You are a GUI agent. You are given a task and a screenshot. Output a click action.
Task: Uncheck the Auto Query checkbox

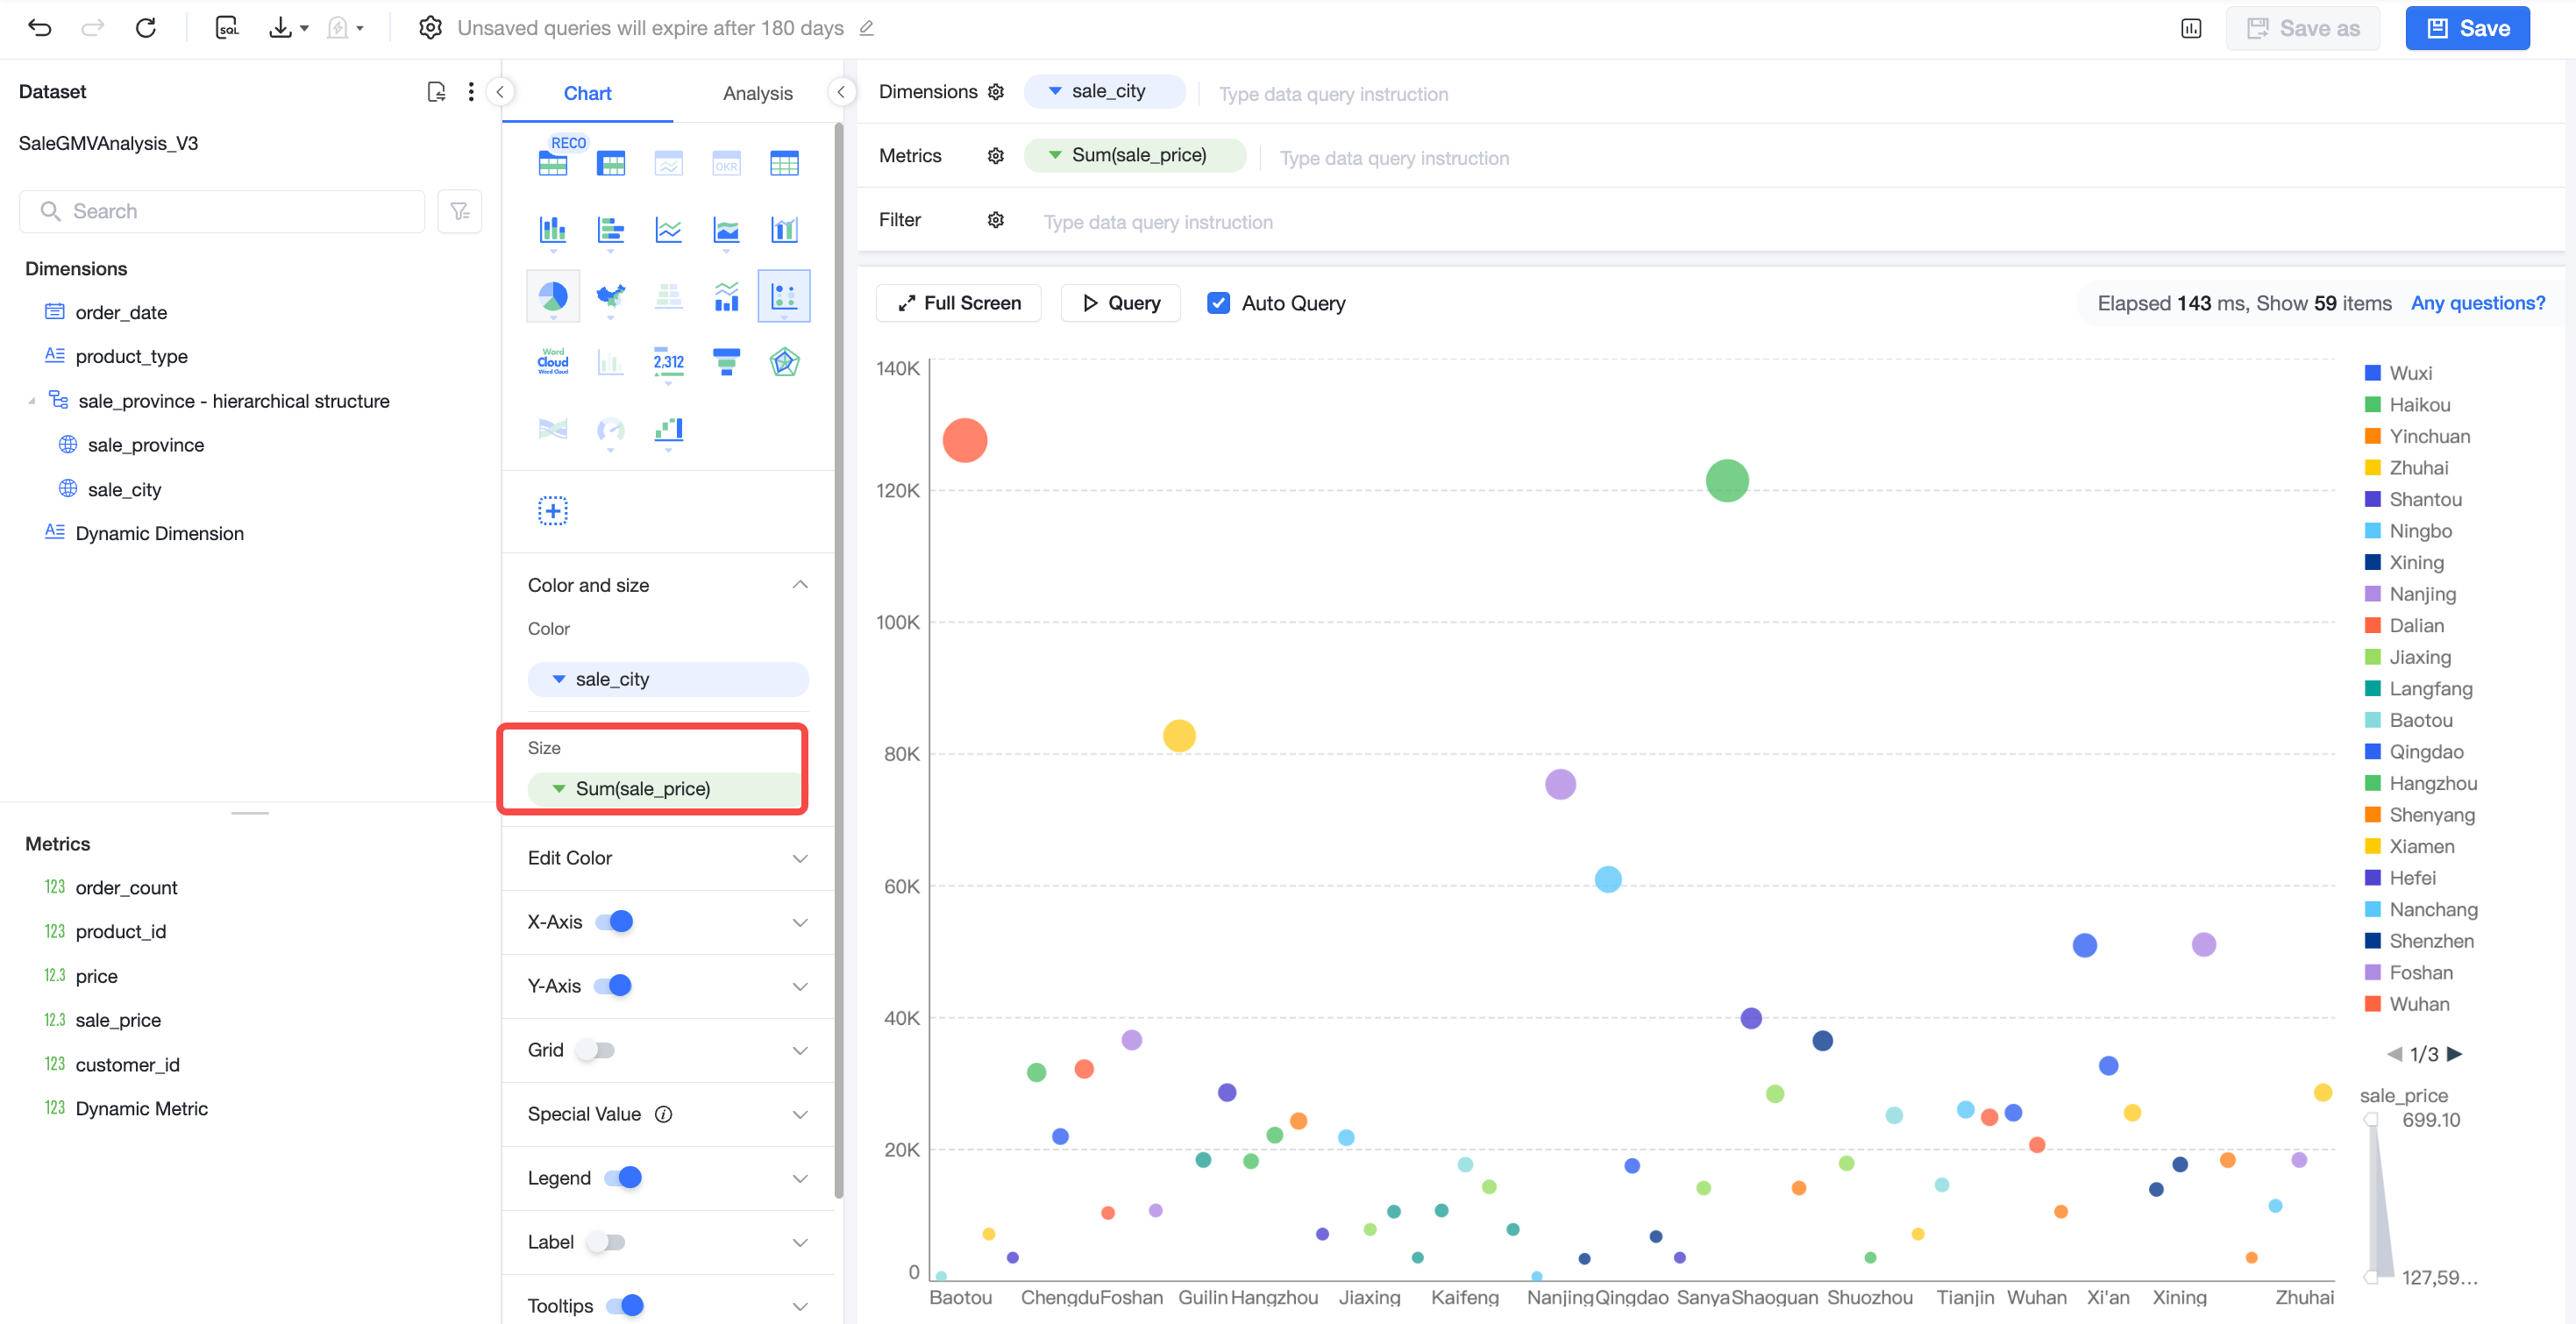pos(1218,303)
